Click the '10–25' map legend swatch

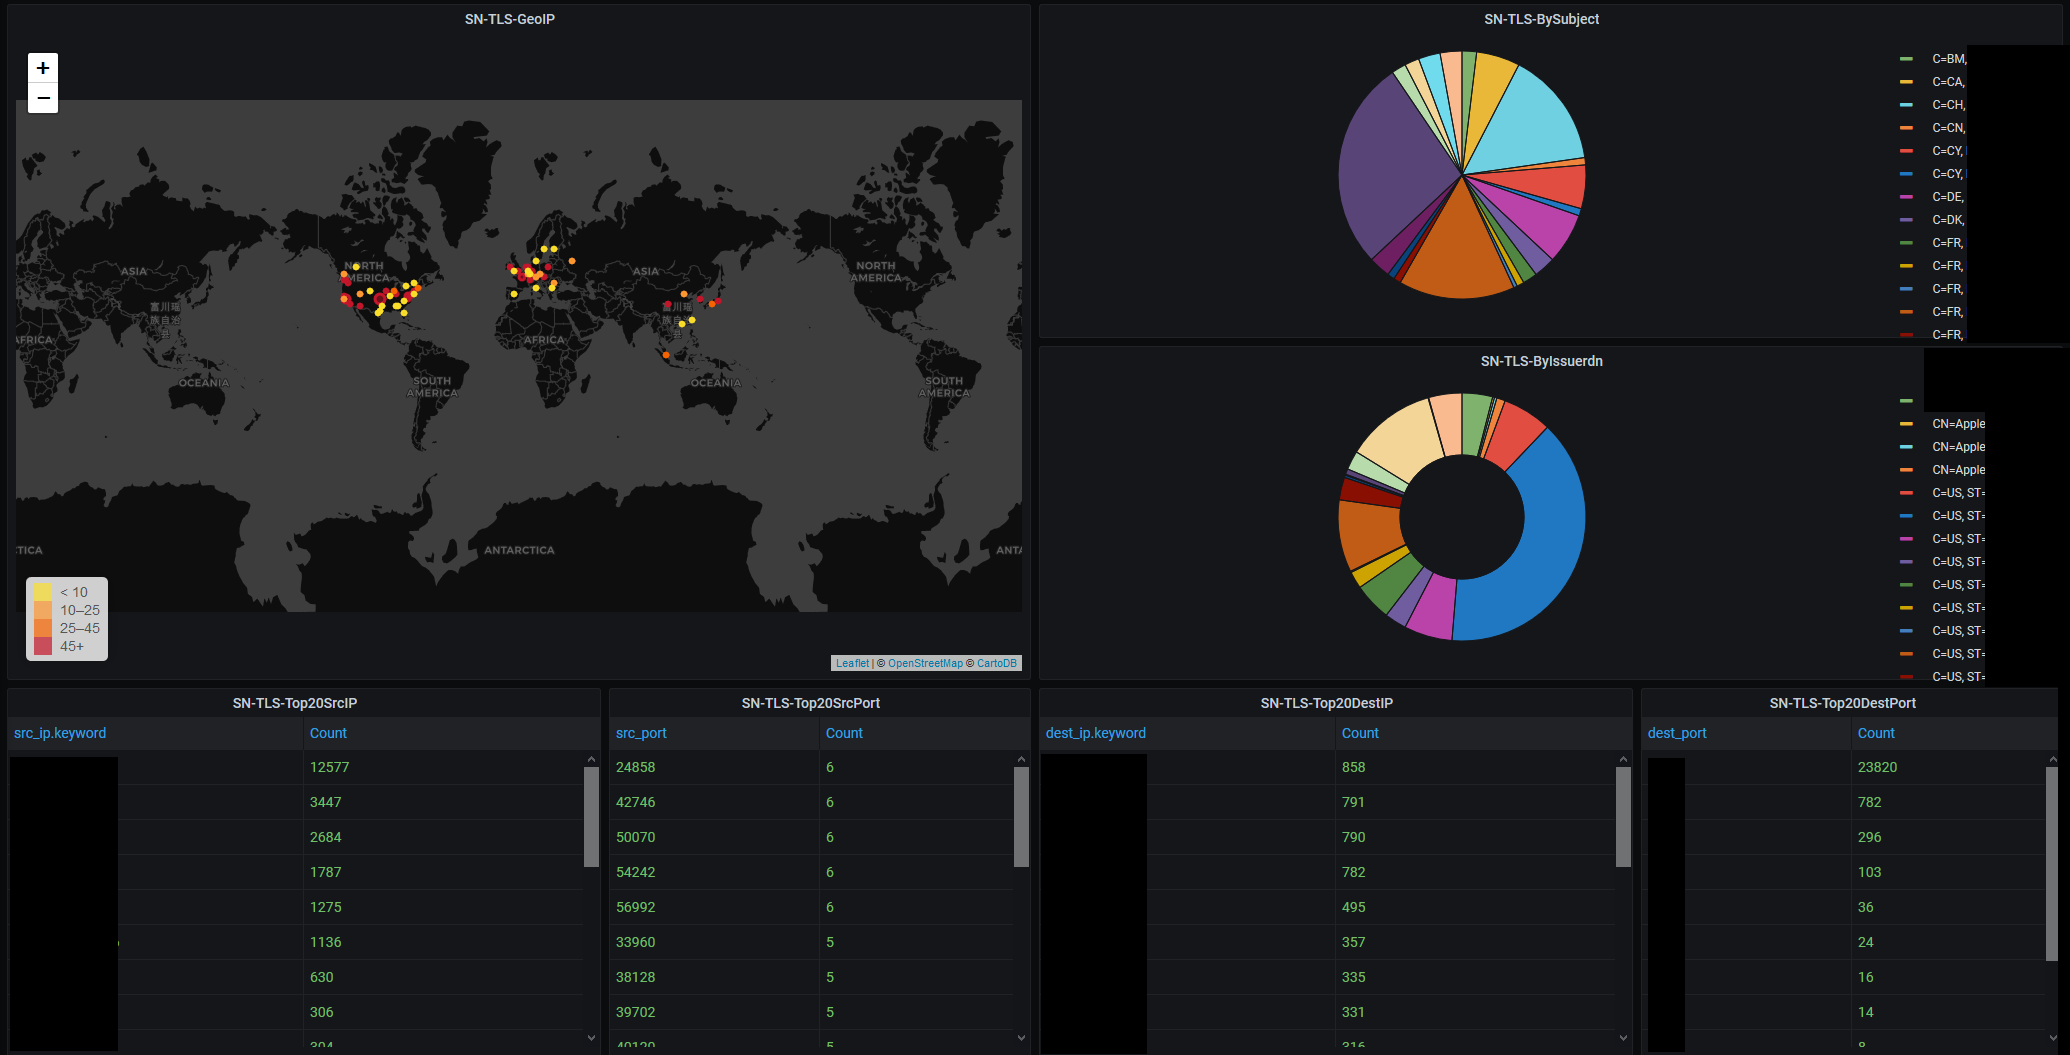point(43,610)
